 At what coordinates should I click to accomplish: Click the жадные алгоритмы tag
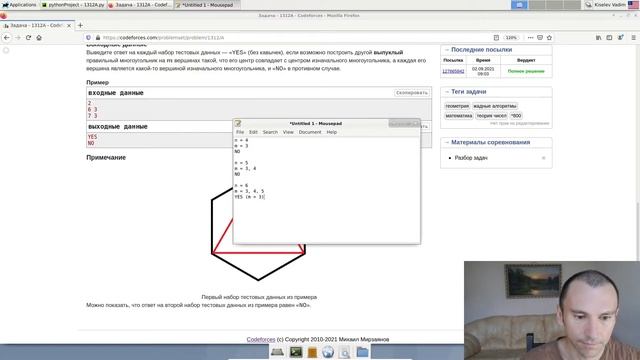coord(495,106)
